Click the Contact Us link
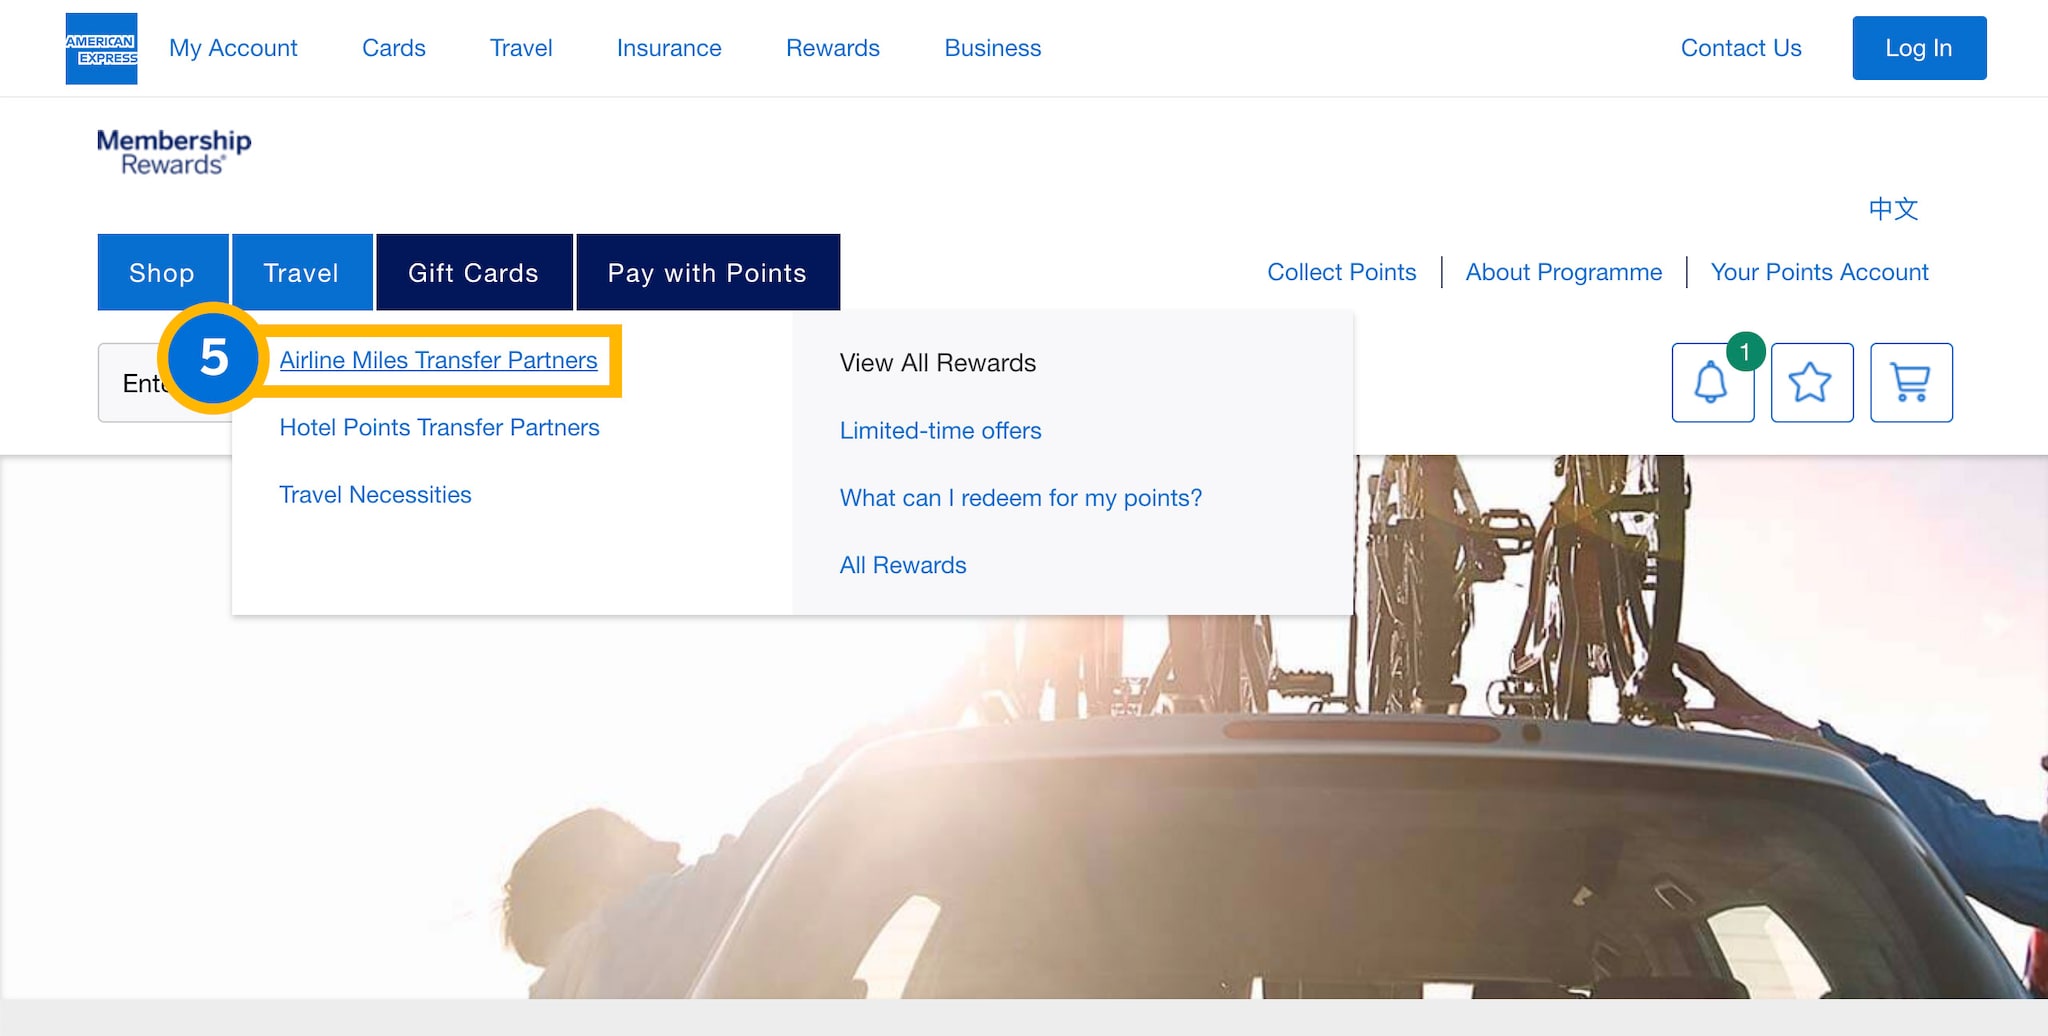This screenshot has height=1036, width=2048. click(1740, 48)
